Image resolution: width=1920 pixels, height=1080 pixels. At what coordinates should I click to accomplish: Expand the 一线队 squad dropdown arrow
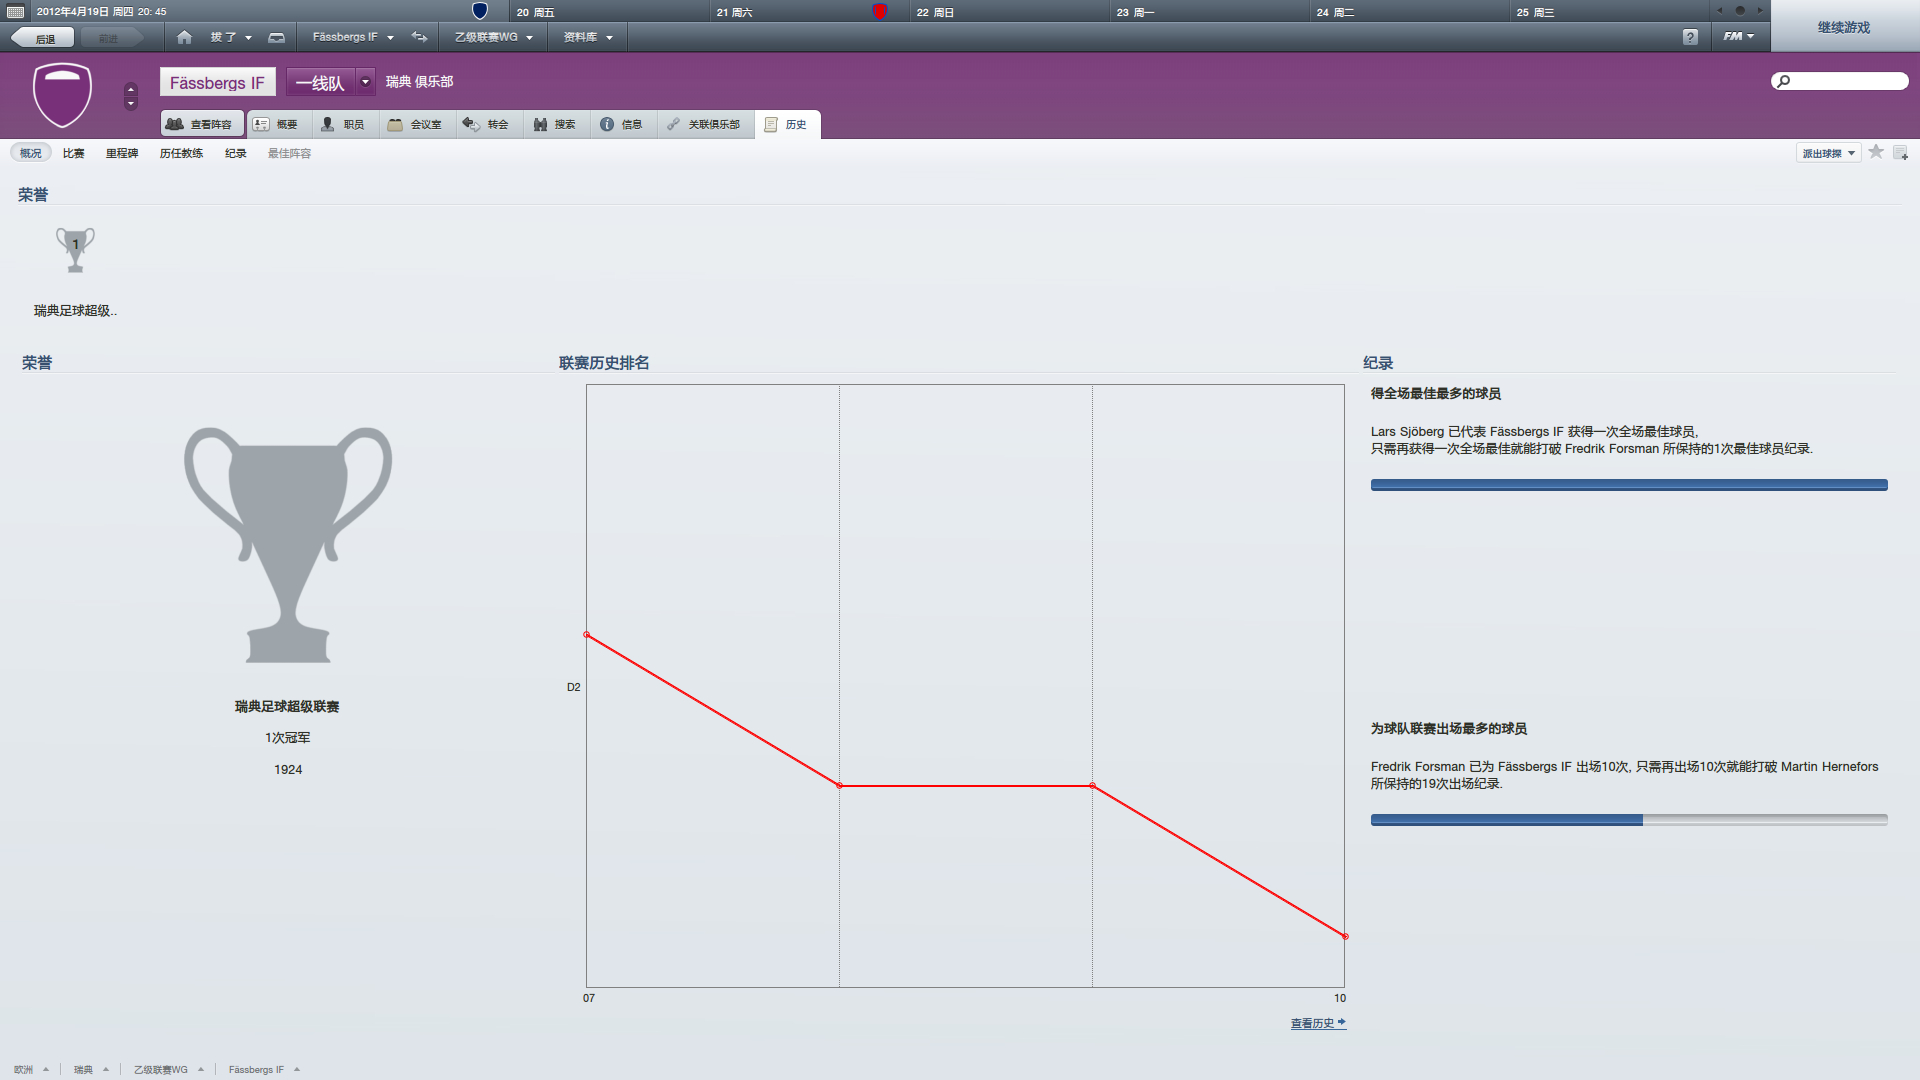(x=365, y=82)
